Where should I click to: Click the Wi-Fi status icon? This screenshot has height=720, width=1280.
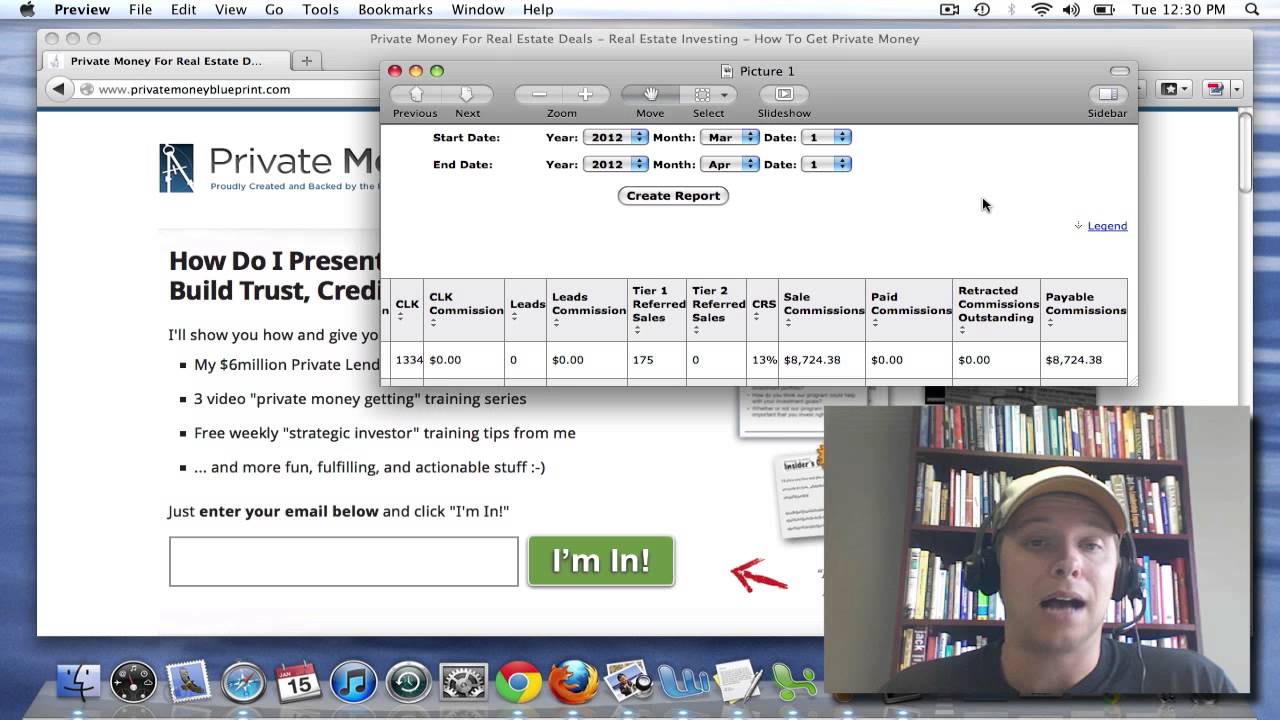(1041, 10)
